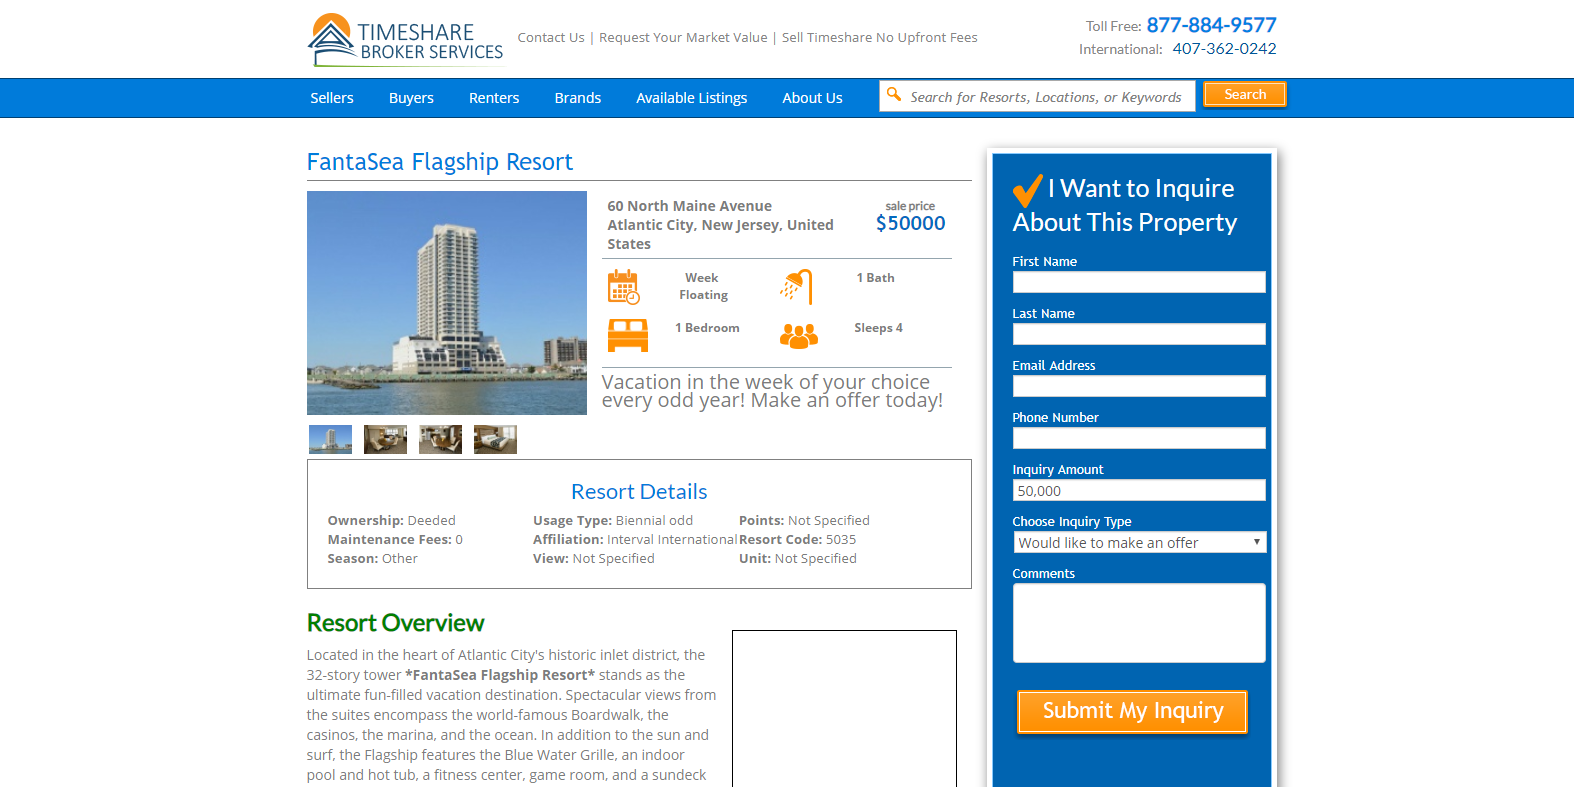Click the Phone Number field
Image resolution: width=1574 pixels, height=787 pixels.
[x=1139, y=438]
